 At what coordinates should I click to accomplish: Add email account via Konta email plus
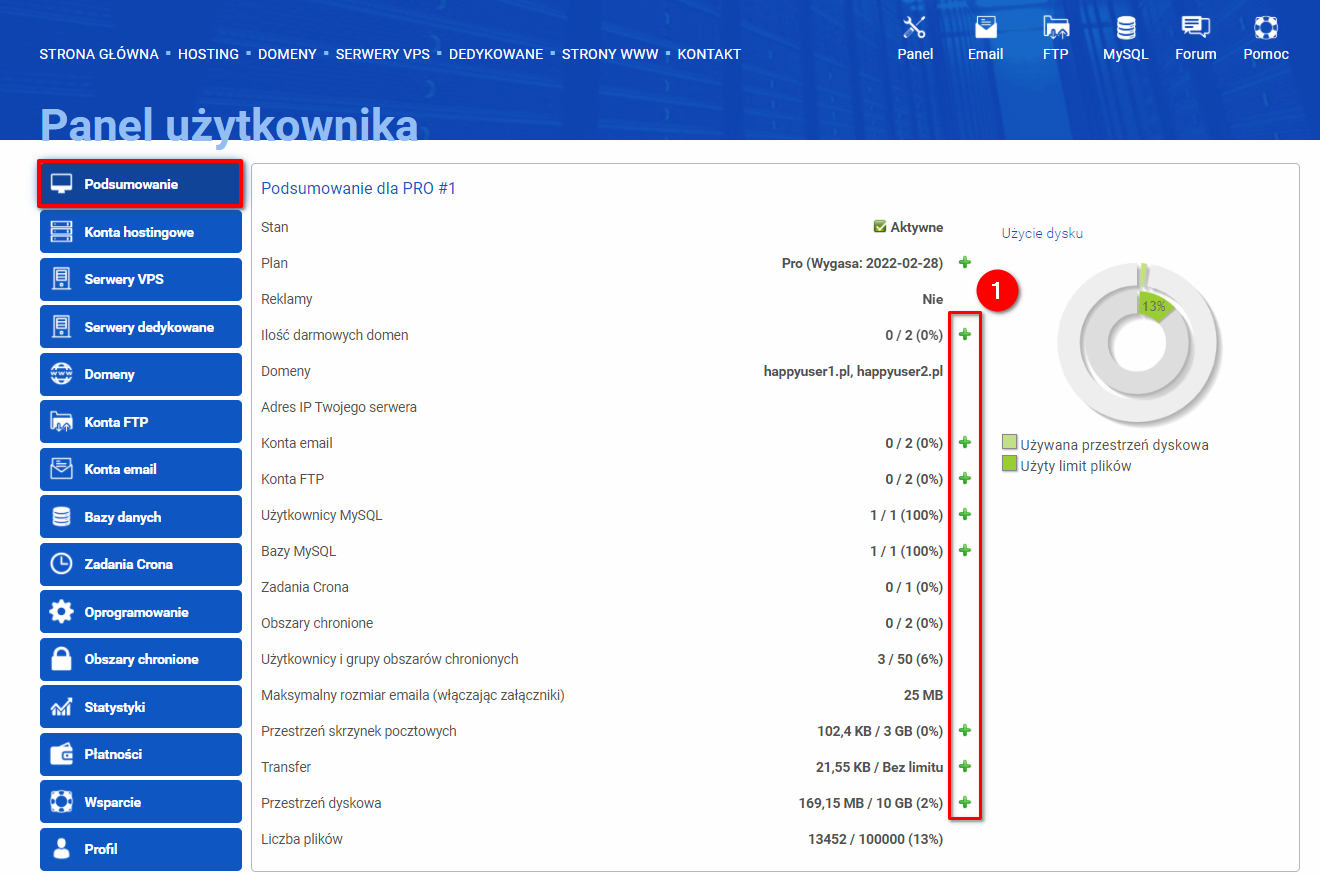965,442
